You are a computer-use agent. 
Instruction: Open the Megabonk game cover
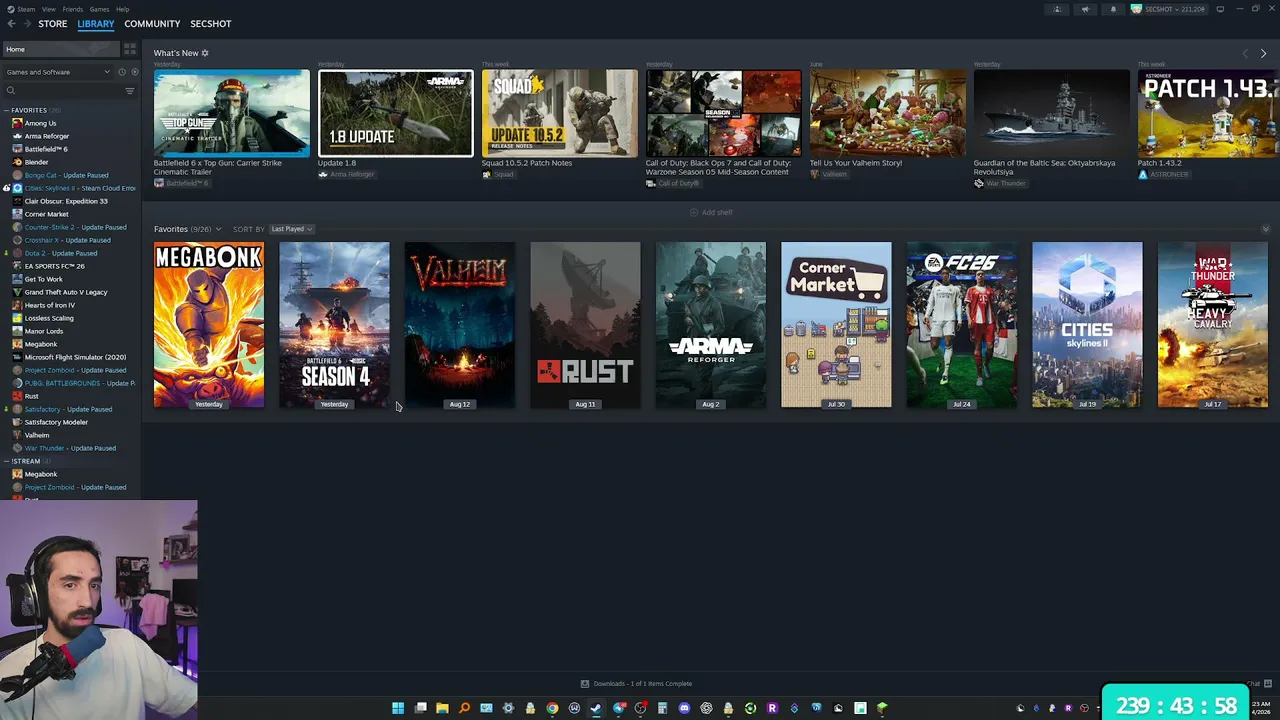pyautogui.click(x=209, y=325)
